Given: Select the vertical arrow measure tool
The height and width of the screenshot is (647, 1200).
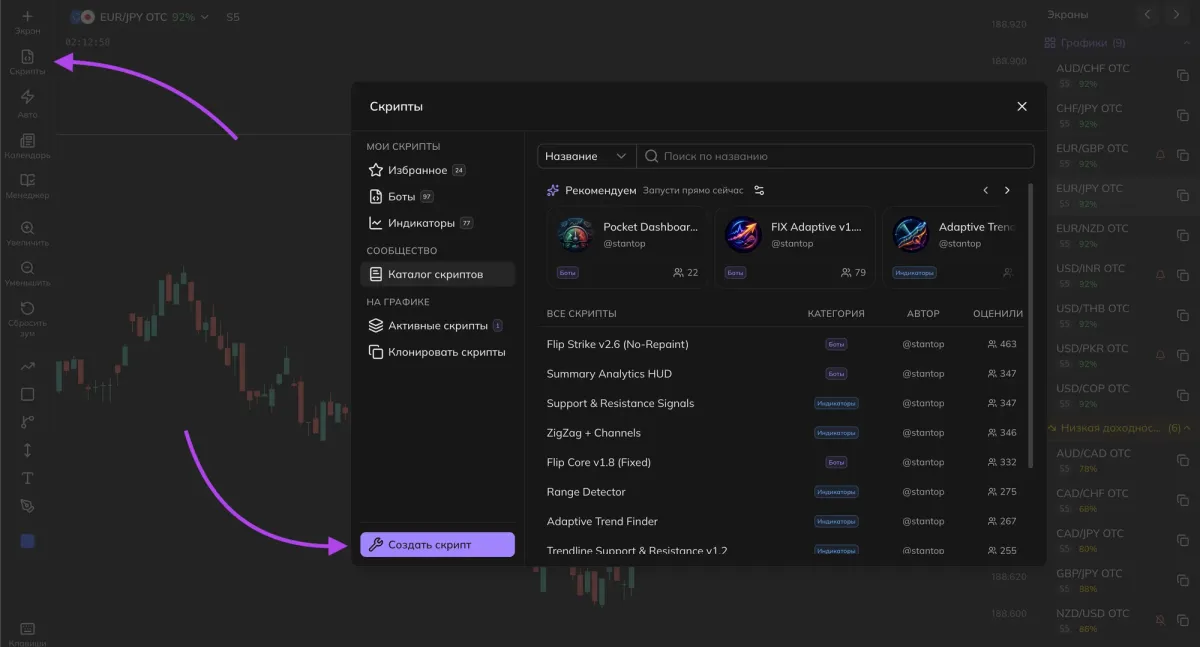Looking at the screenshot, I should pos(27,450).
